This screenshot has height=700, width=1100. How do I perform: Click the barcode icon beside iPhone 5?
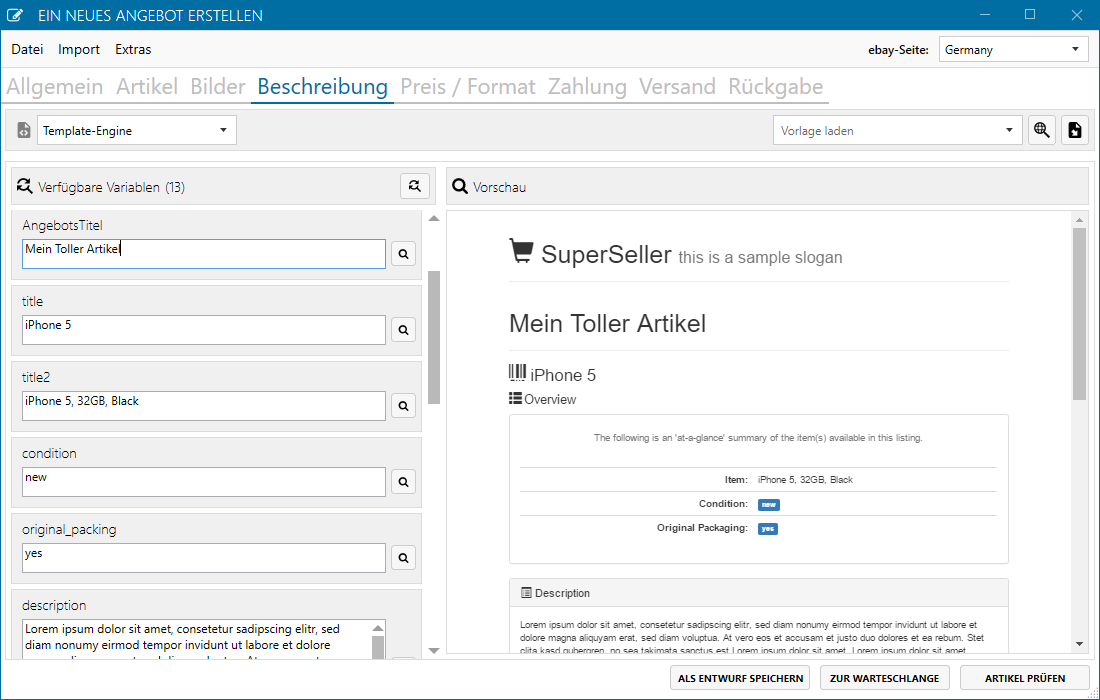pyautogui.click(x=517, y=372)
